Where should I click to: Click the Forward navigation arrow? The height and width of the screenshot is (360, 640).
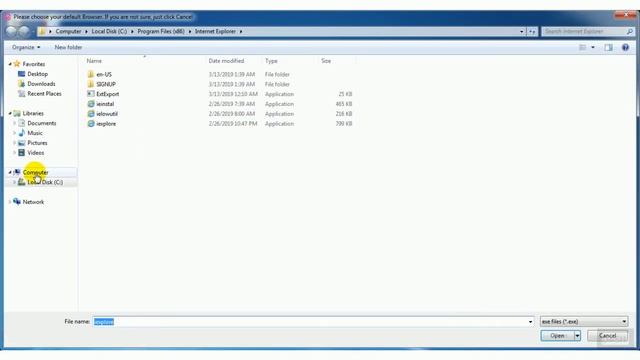[24, 31]
